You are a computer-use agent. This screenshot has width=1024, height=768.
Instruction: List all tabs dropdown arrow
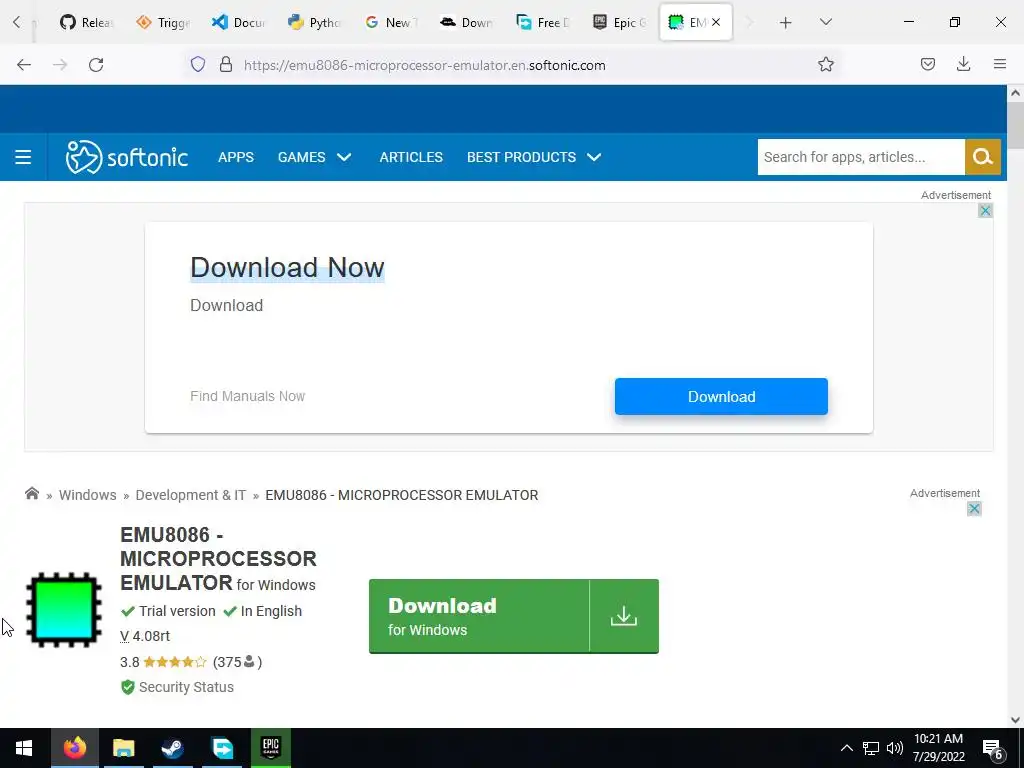pos(825,23)
